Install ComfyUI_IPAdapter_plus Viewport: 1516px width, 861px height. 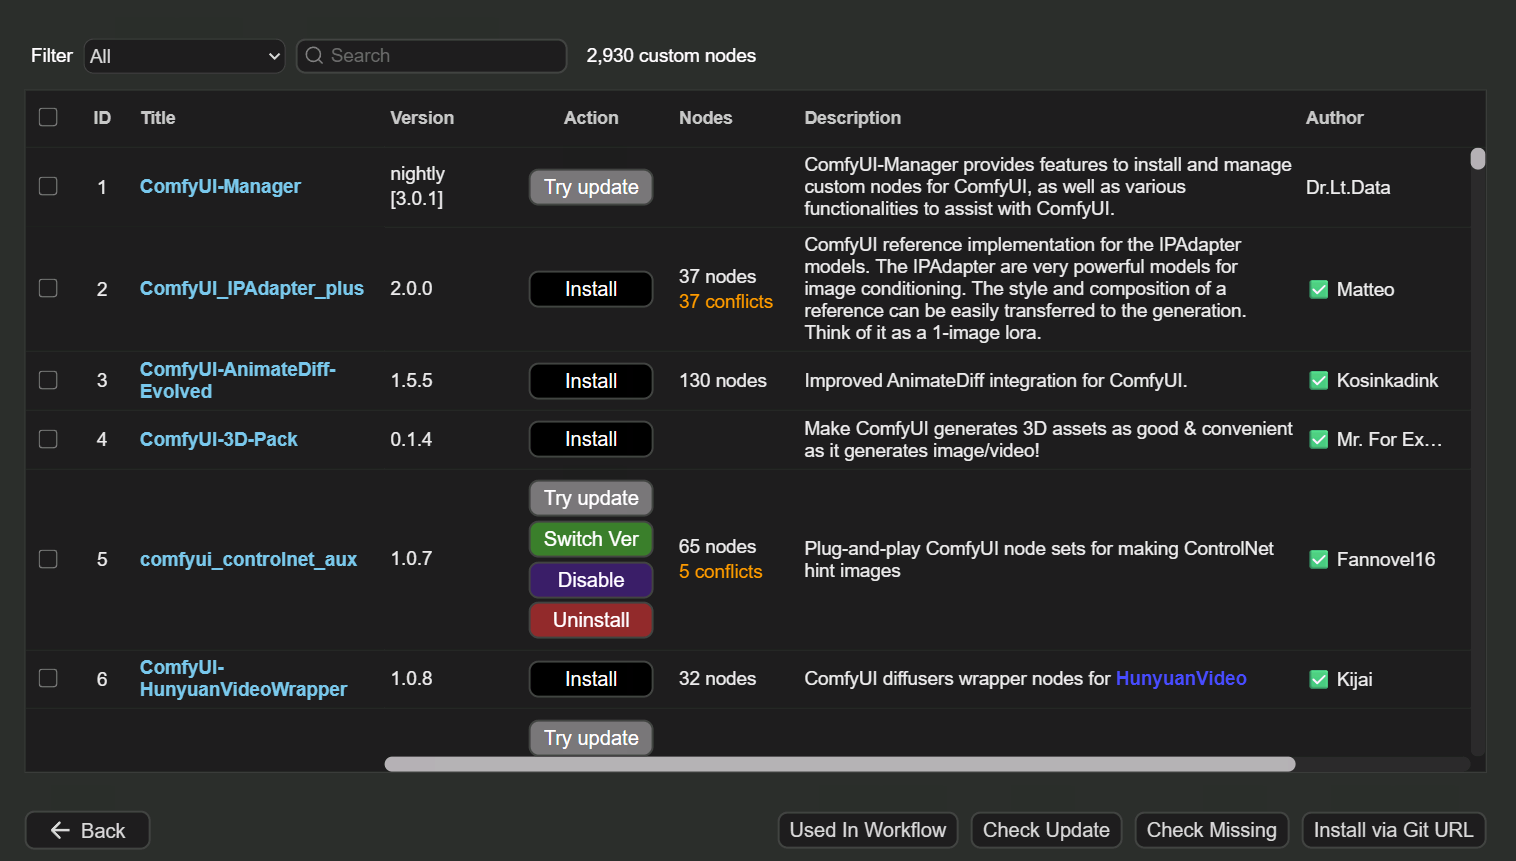591,289
